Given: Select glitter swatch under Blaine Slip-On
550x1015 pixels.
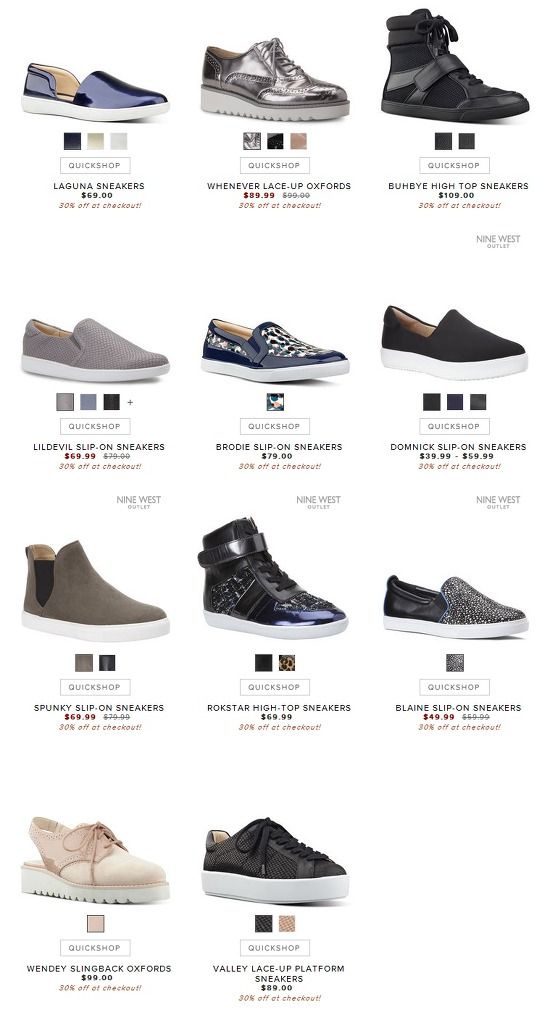Looking at the screenshot, I should 455,663.
